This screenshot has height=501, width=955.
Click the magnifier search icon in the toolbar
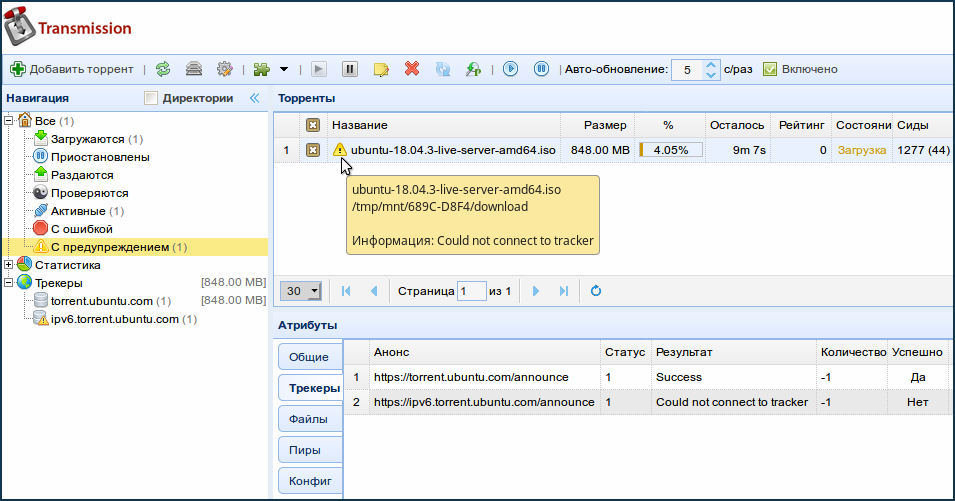click(473, 69)
